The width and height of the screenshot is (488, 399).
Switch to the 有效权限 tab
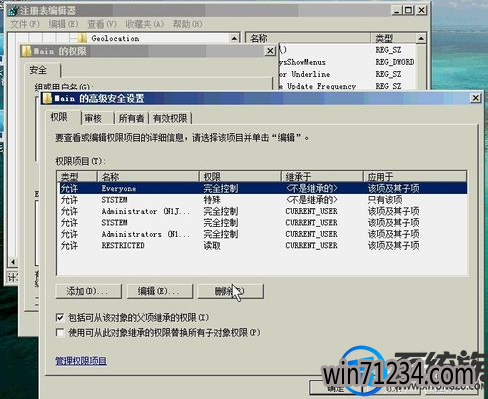[170, 118]
